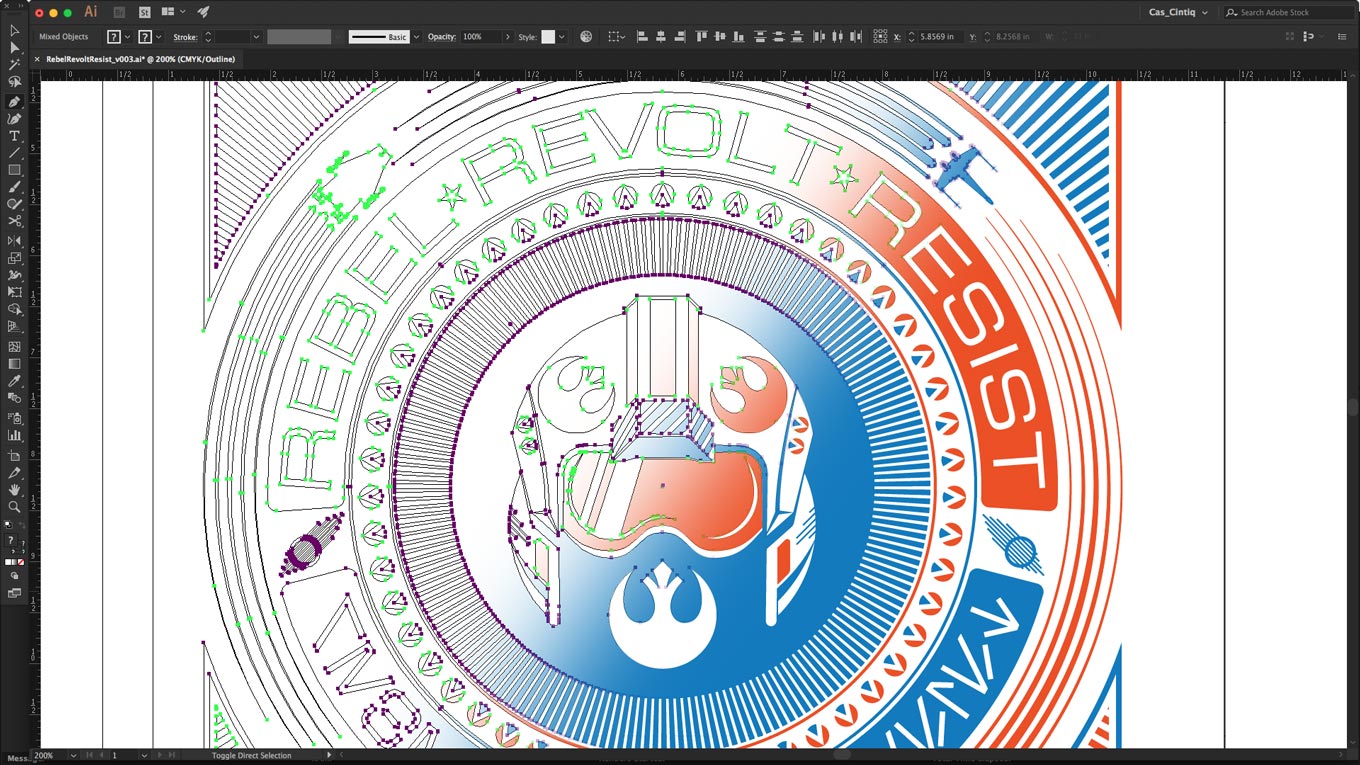Viewport: 1360px width, 765px height.
Task: Click the X position value field
Action: coord(938,37)
